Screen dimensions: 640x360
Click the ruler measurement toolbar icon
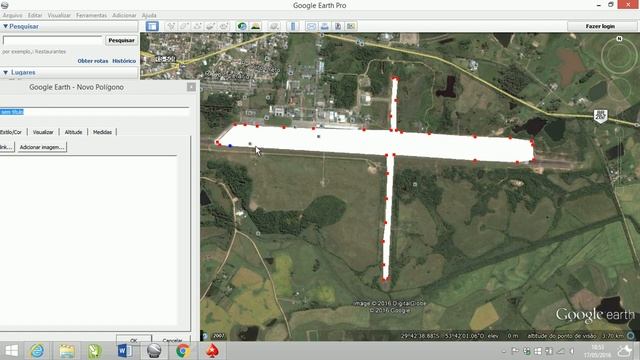[x=293, y=26]
